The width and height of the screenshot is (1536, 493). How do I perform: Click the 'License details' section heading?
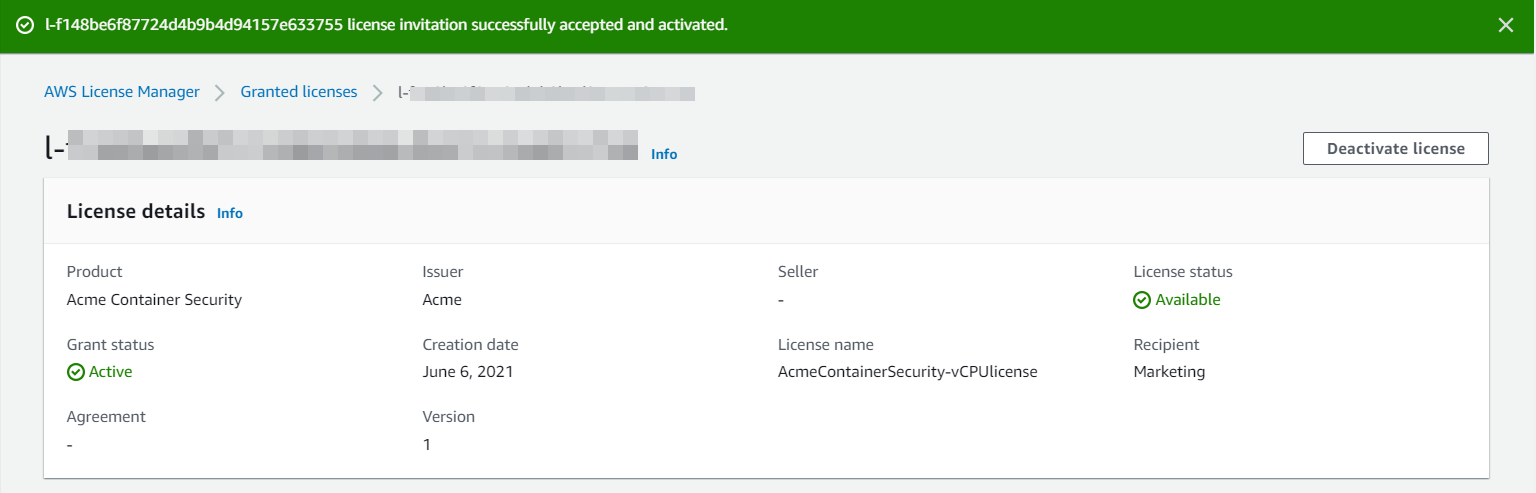136,212
